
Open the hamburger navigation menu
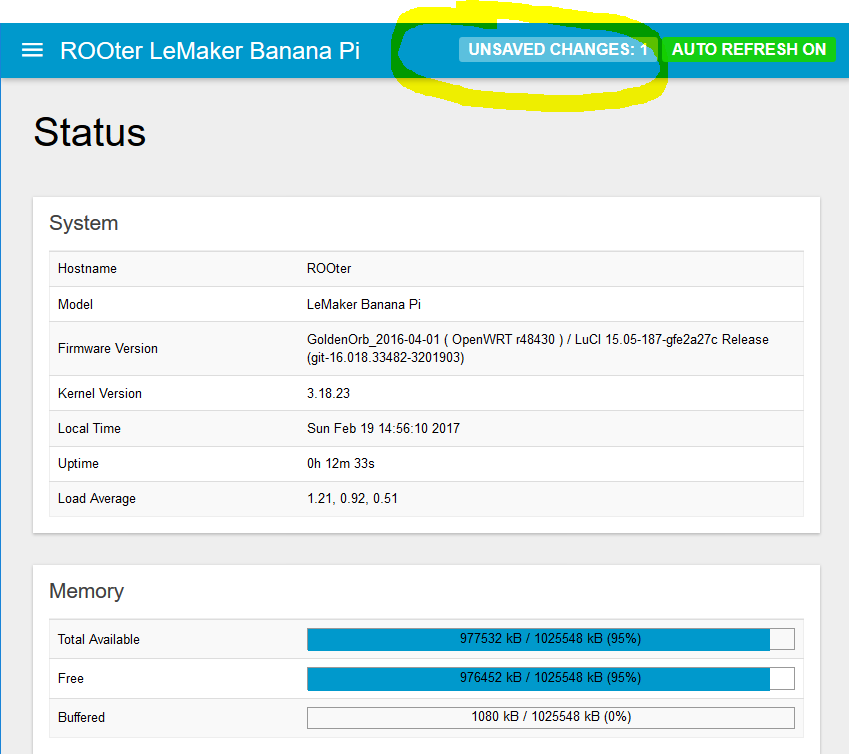point(32,51)
